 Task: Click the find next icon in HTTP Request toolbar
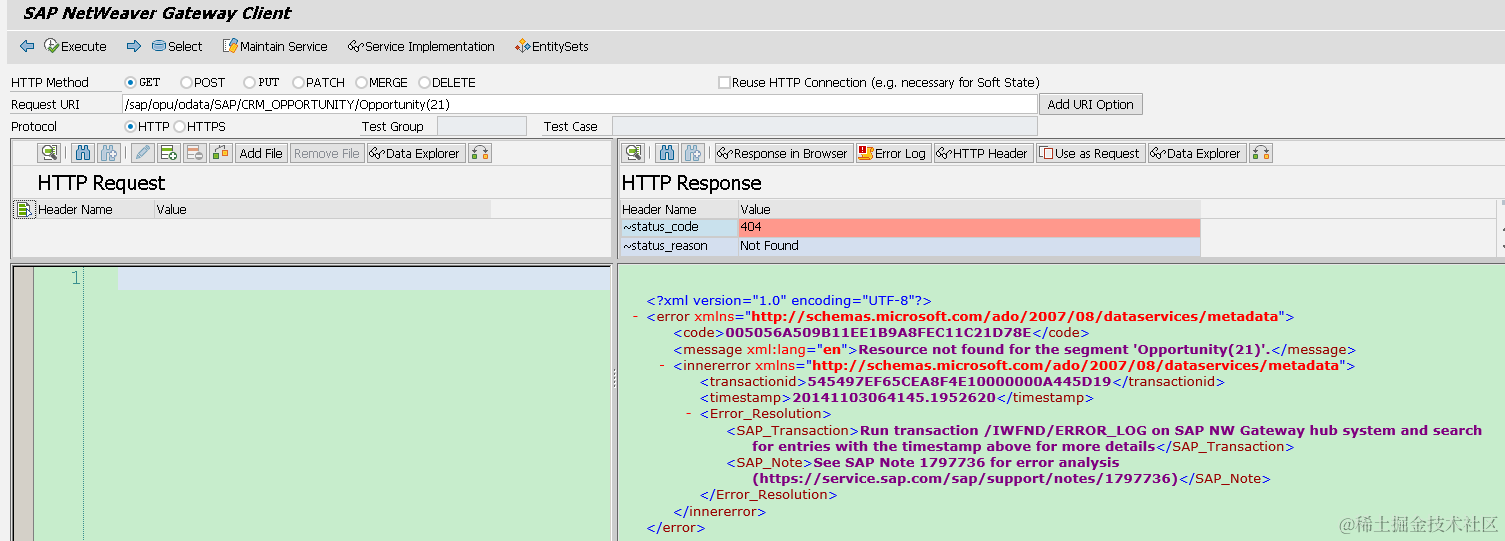click(x=109, y=153)
